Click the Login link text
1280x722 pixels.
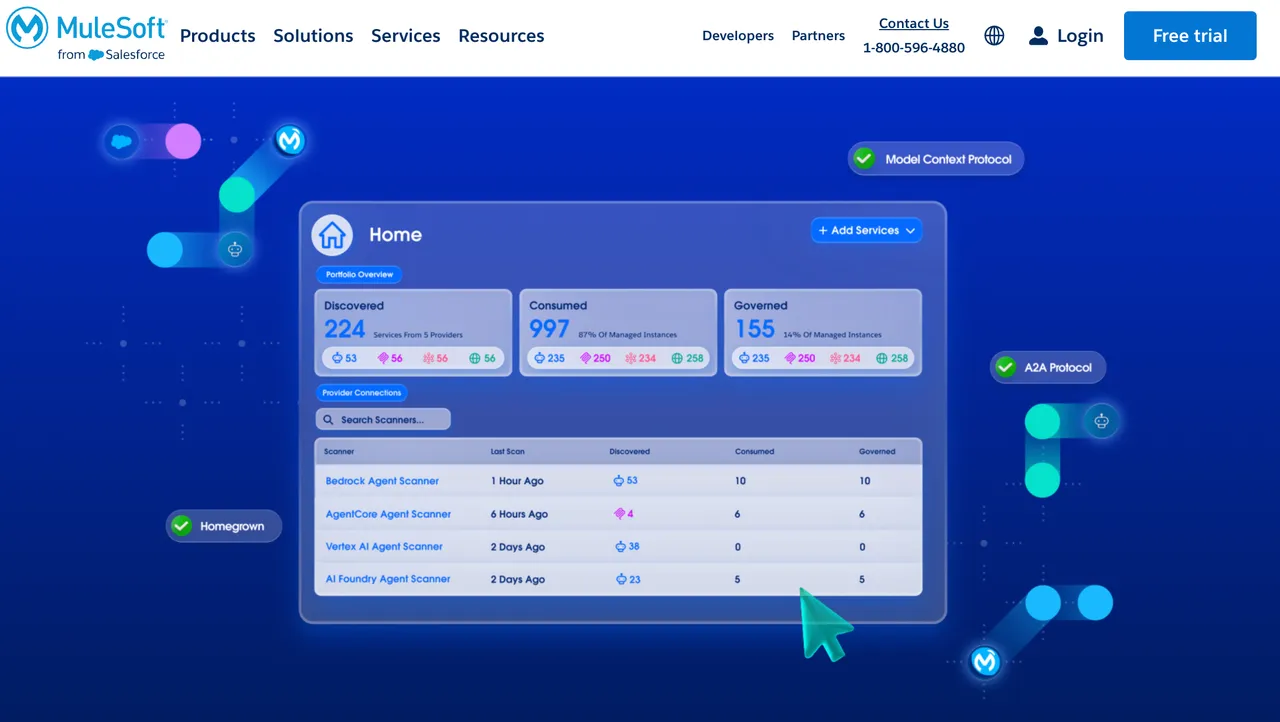coord(1080,36)
